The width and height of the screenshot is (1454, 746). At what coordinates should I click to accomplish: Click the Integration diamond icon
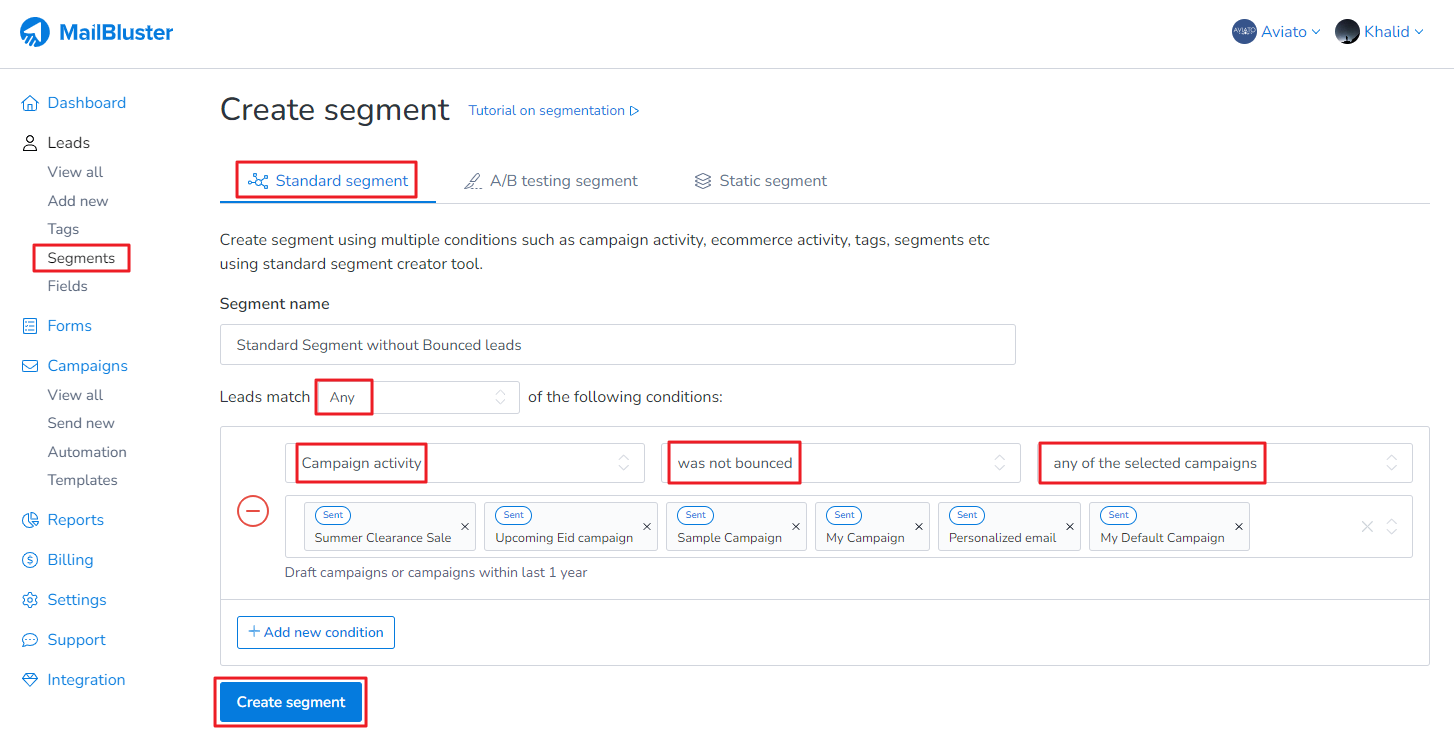click(x=30, y=680)
